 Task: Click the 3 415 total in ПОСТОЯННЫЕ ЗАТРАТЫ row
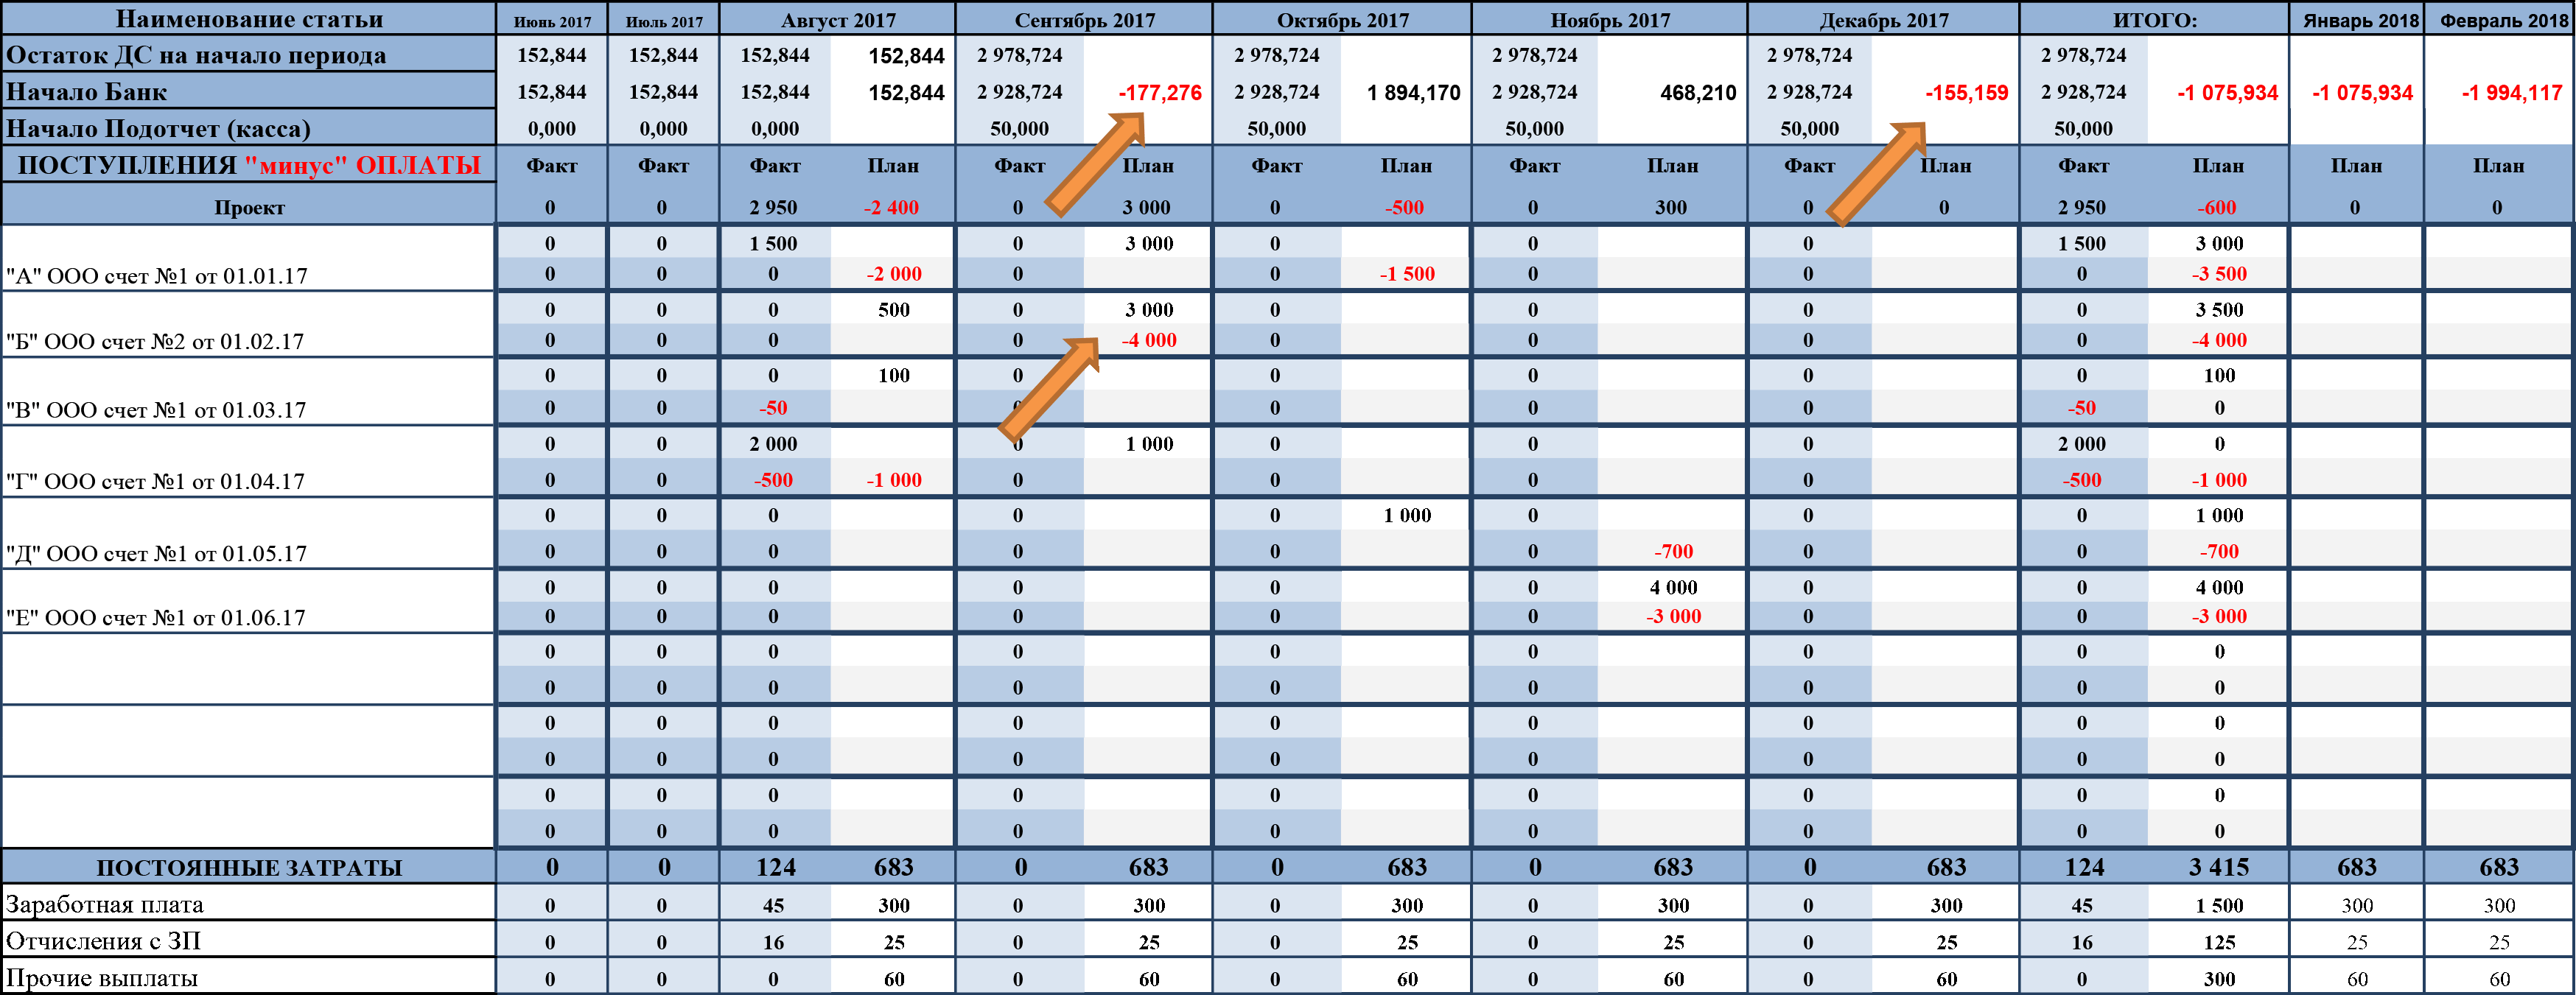[x=2218, y=867]
